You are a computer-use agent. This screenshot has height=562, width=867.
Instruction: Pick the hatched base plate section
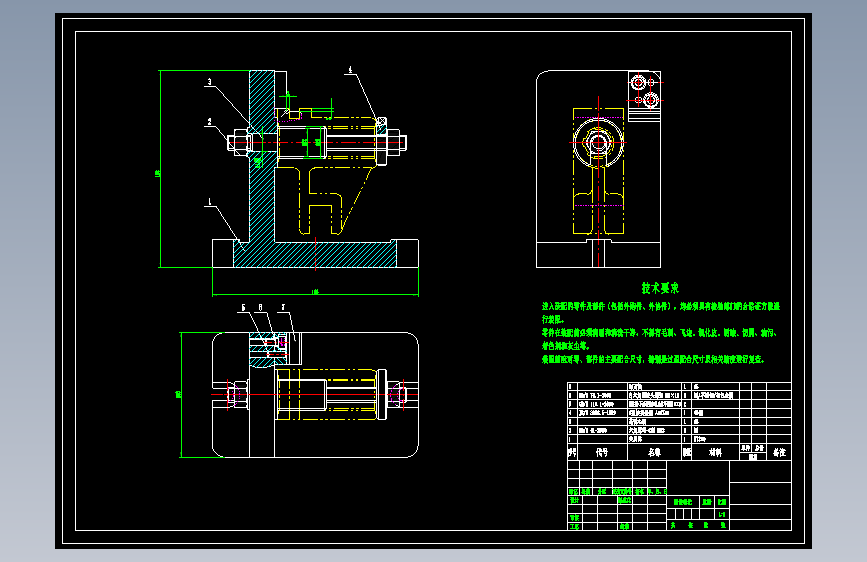pyautogui.click(x=315, y=255)
